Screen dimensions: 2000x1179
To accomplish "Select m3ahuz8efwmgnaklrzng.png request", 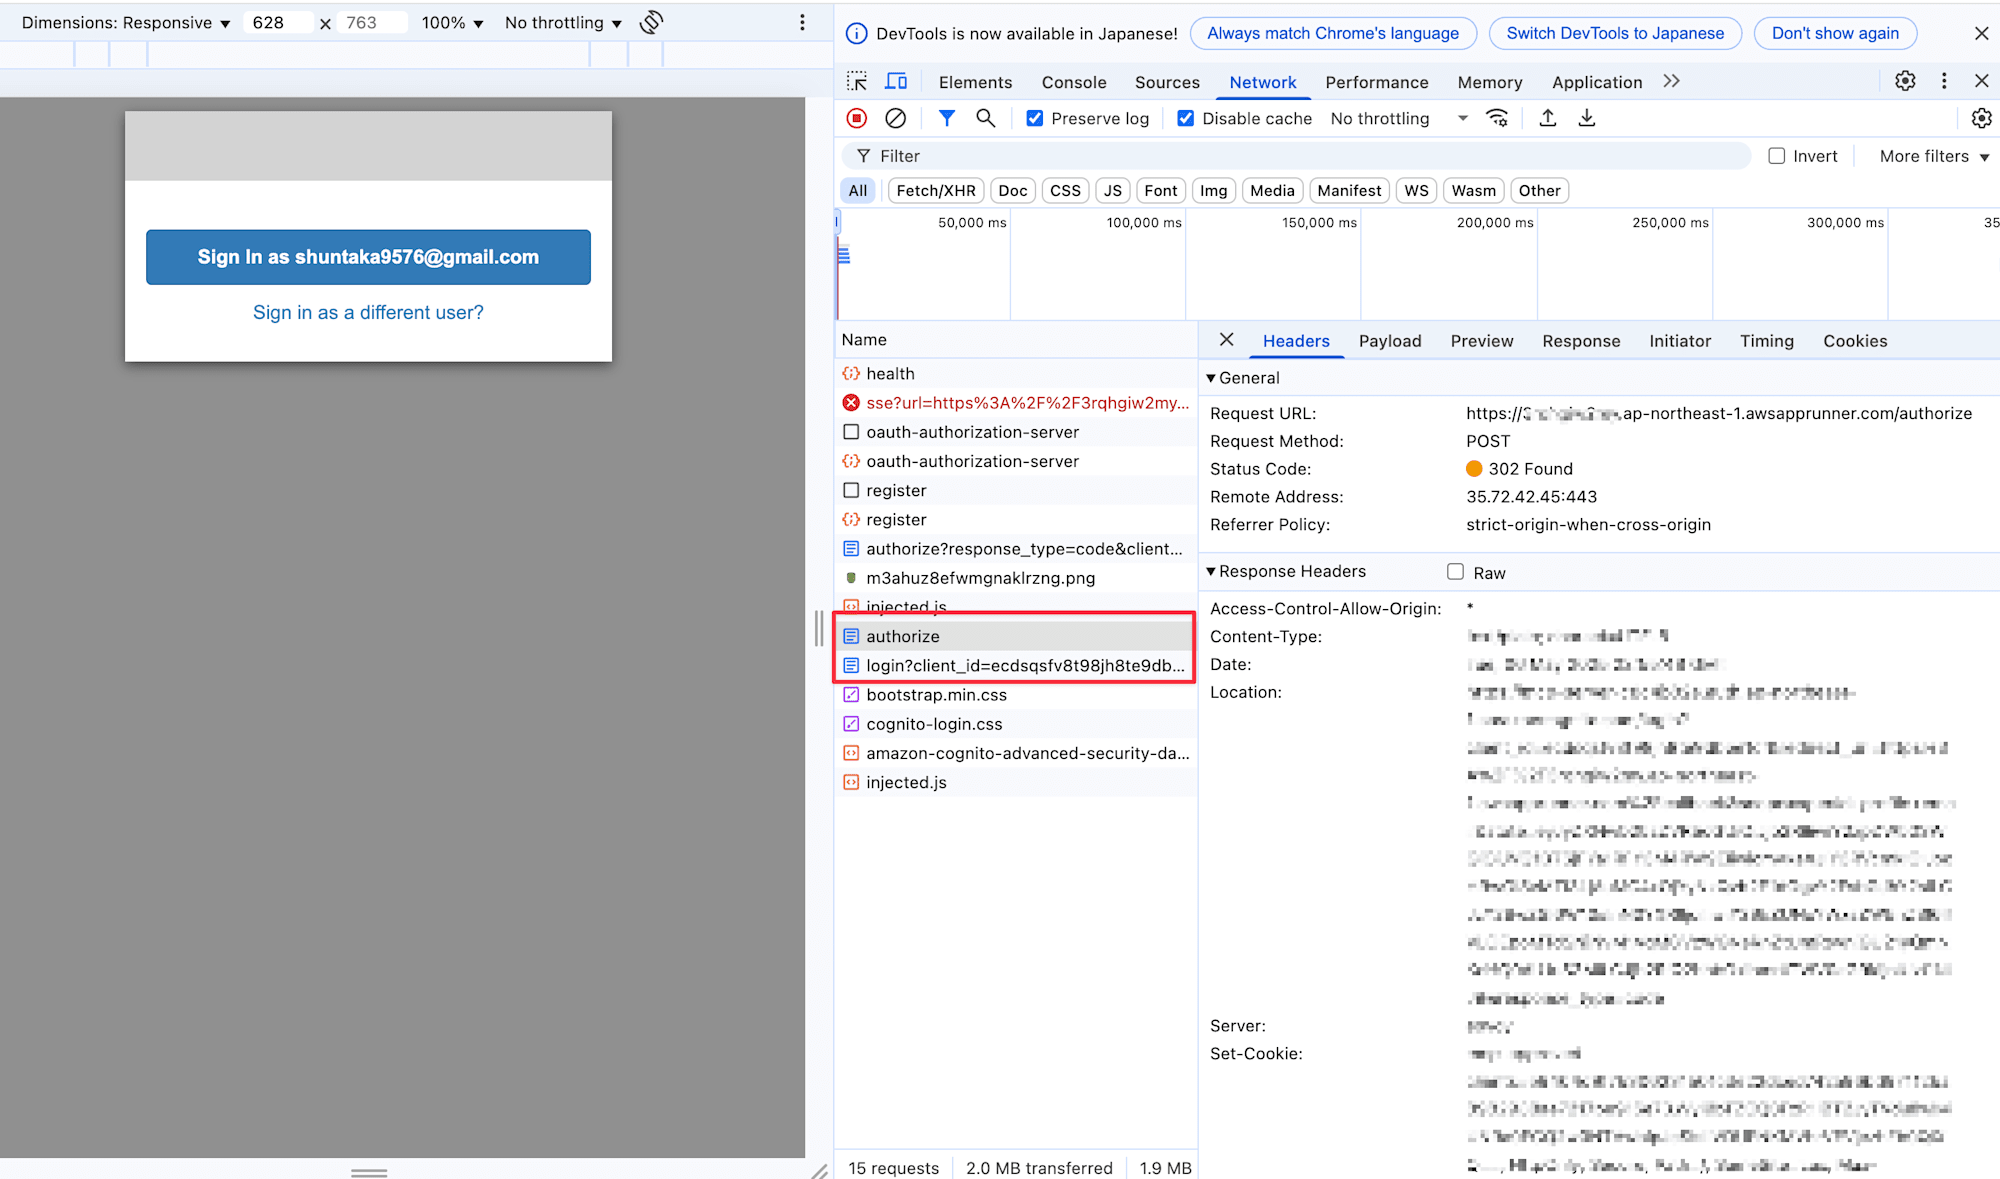I will [1016, 578].
